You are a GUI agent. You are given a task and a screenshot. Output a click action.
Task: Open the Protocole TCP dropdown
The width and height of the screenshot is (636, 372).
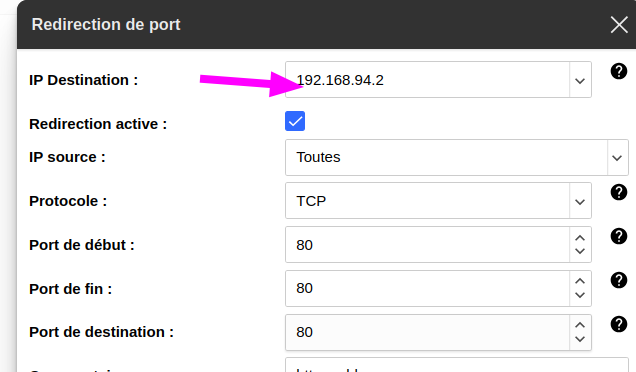click(x=438, y=201)
